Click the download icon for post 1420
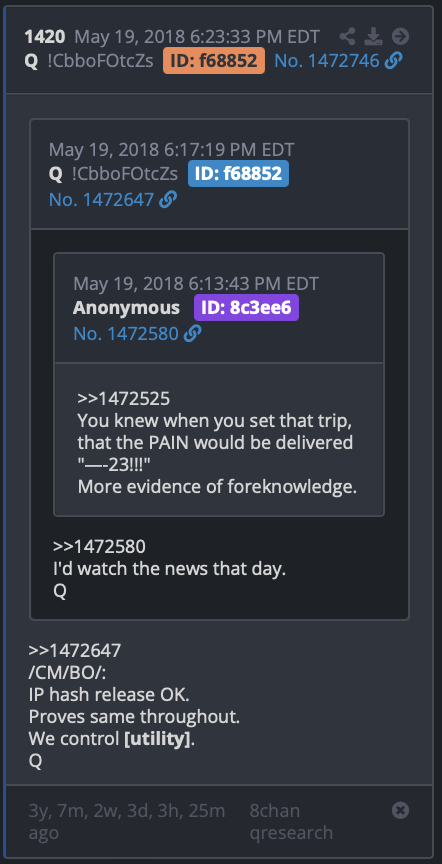442x864 pixels. [x=374, y=37]
